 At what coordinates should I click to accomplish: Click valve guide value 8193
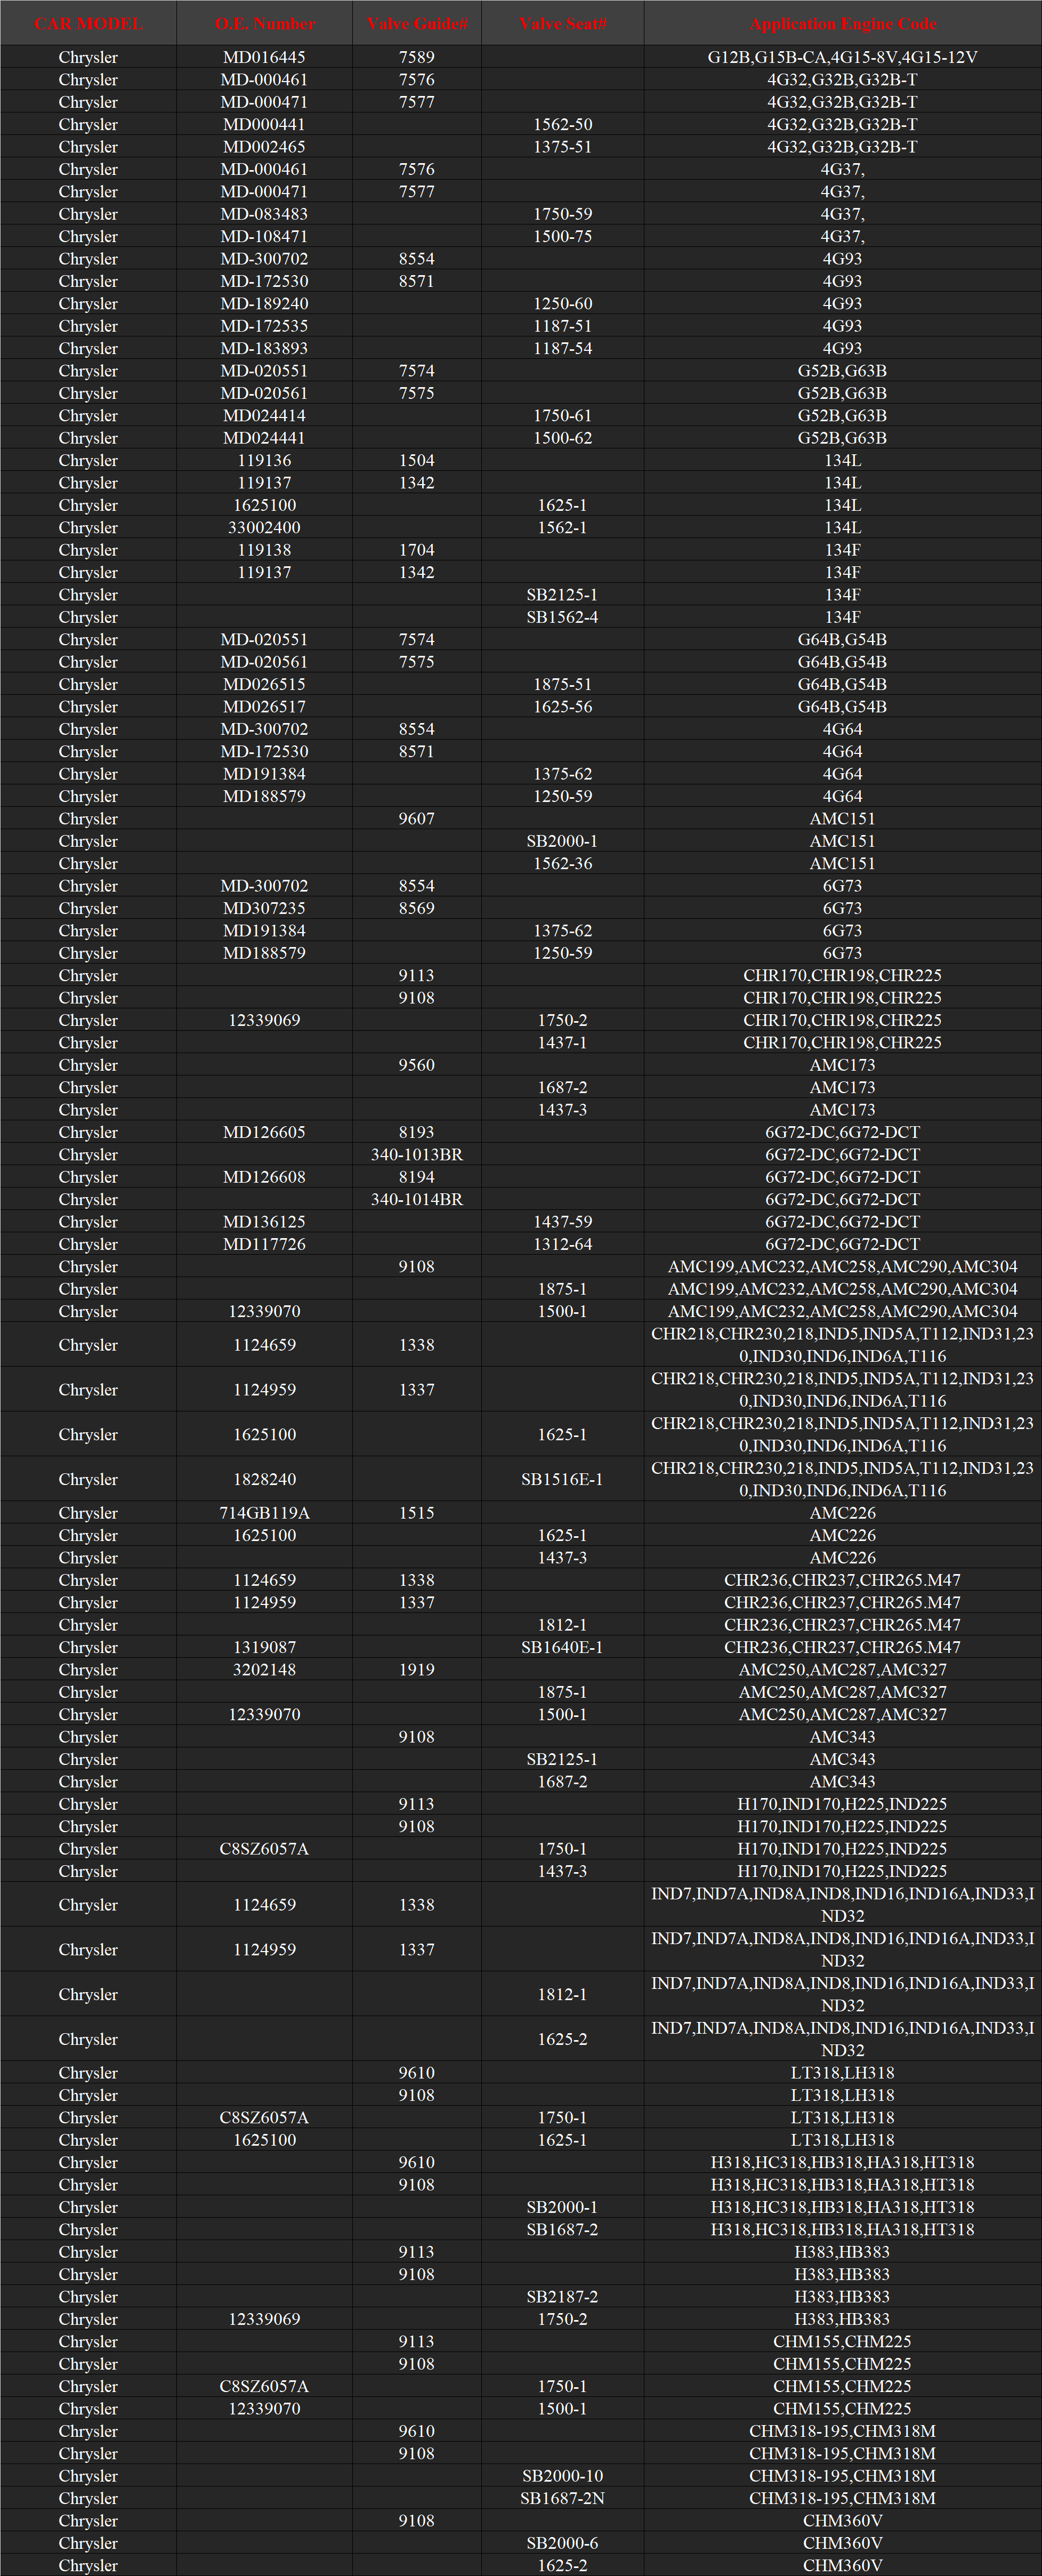[x=417, y=1132]
